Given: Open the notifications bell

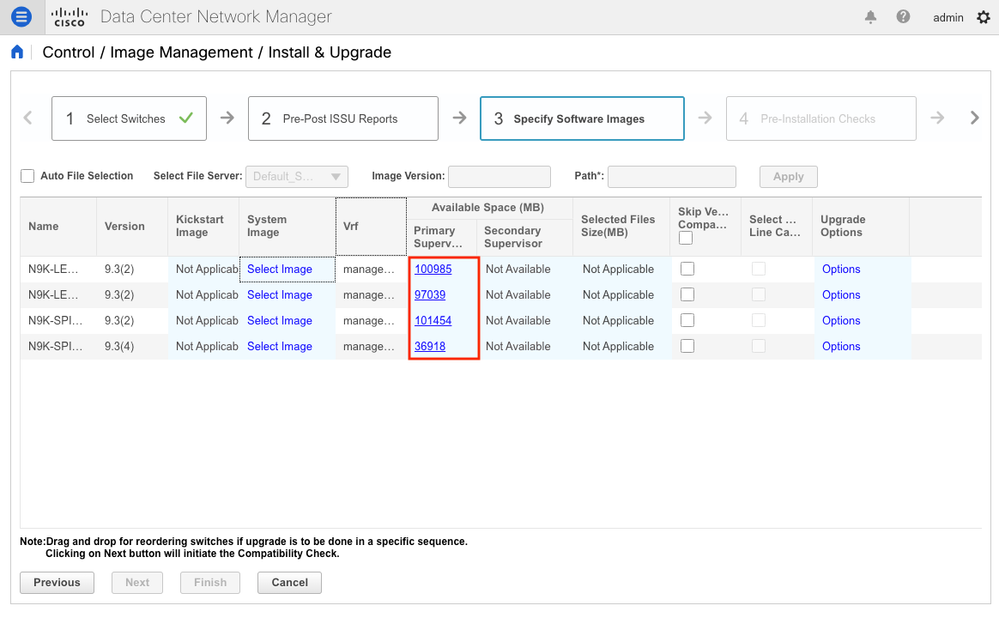Looking at the screenshot, I should click(x=870, y=17).
